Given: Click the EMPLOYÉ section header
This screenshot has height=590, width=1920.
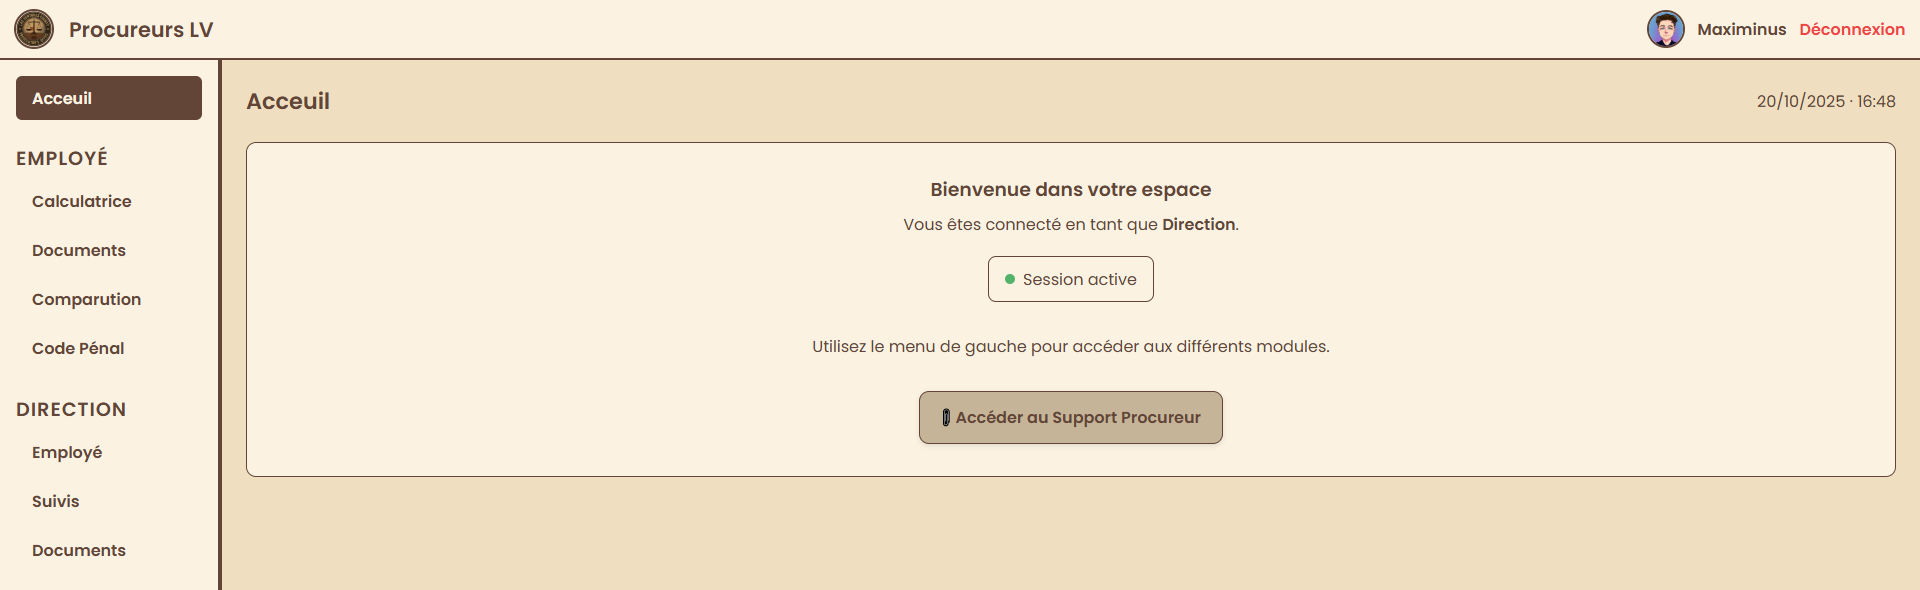Looking at the screenshot, I should pyautogui.click(x=62, y=158).
